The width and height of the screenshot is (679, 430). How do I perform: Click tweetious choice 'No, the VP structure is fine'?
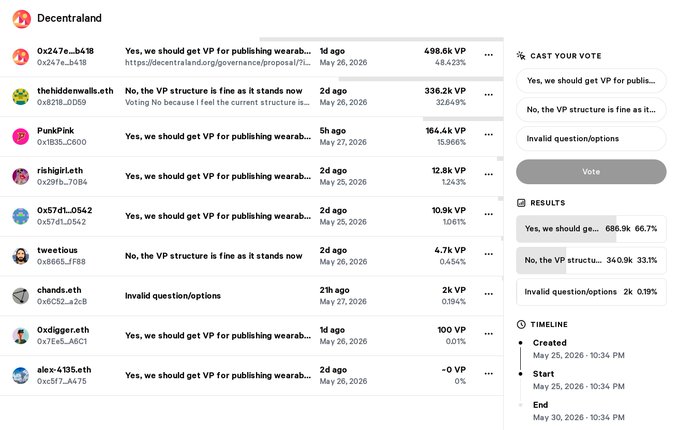(213, 256)
